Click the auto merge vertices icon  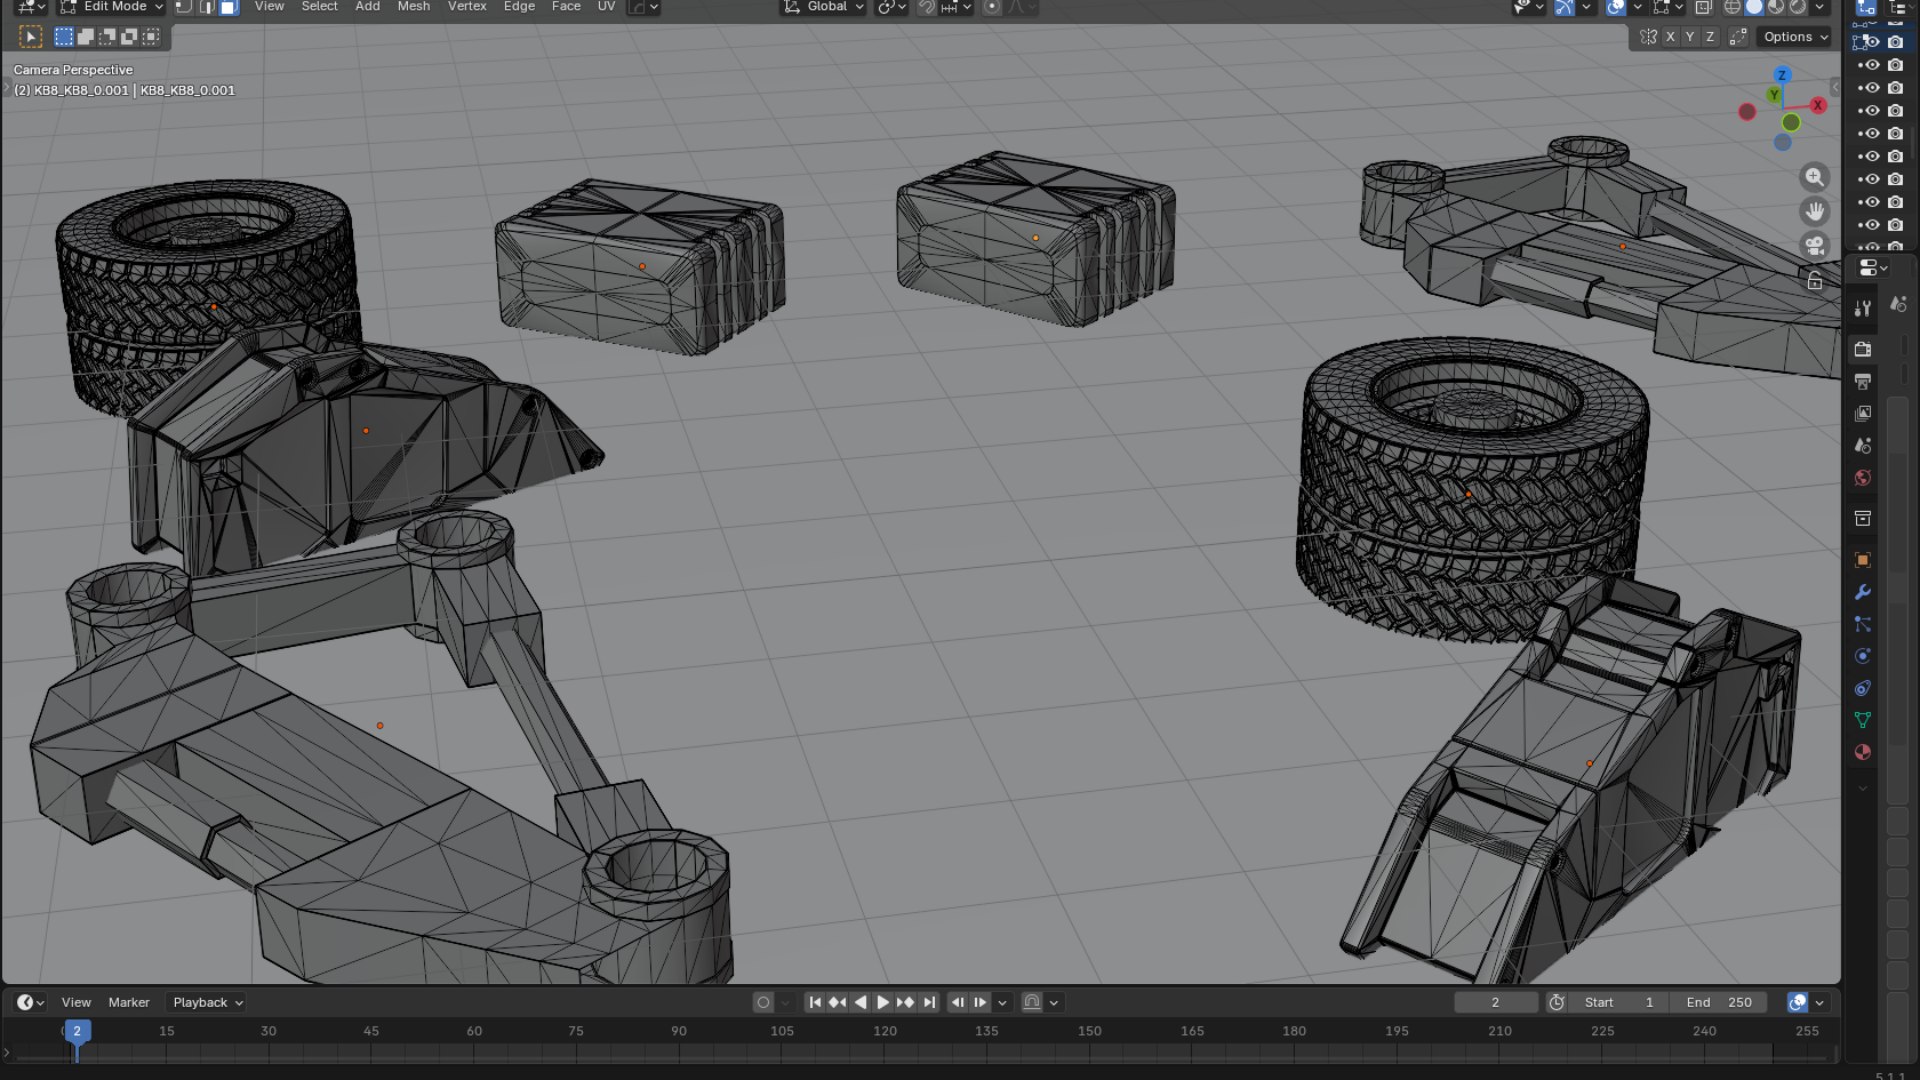coord(1738,37)
